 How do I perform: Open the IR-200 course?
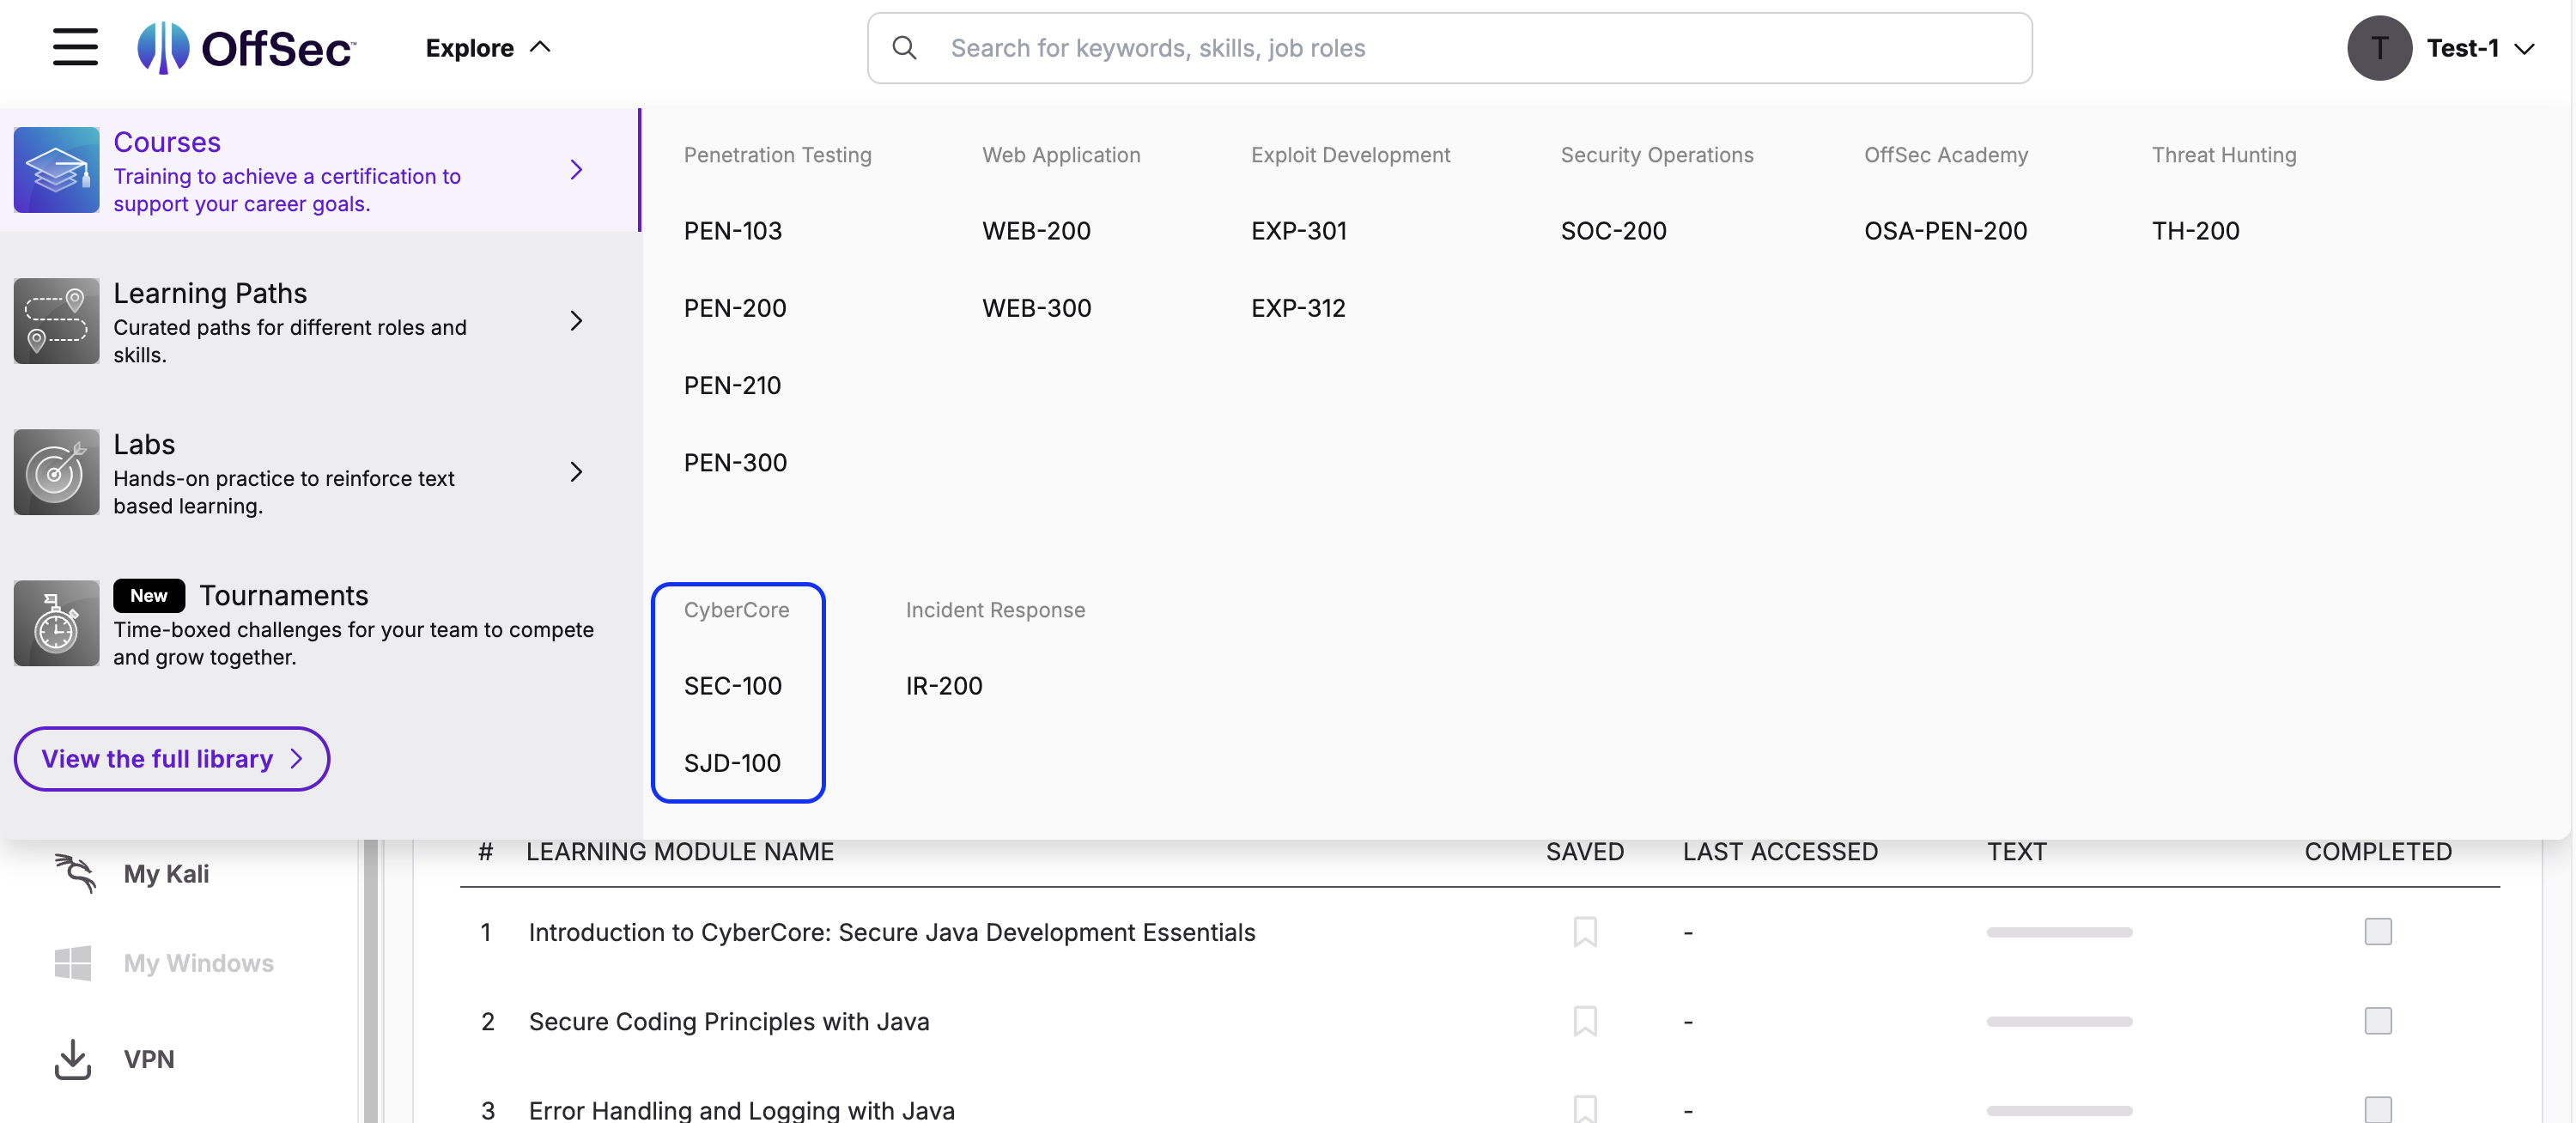point(943,685)
